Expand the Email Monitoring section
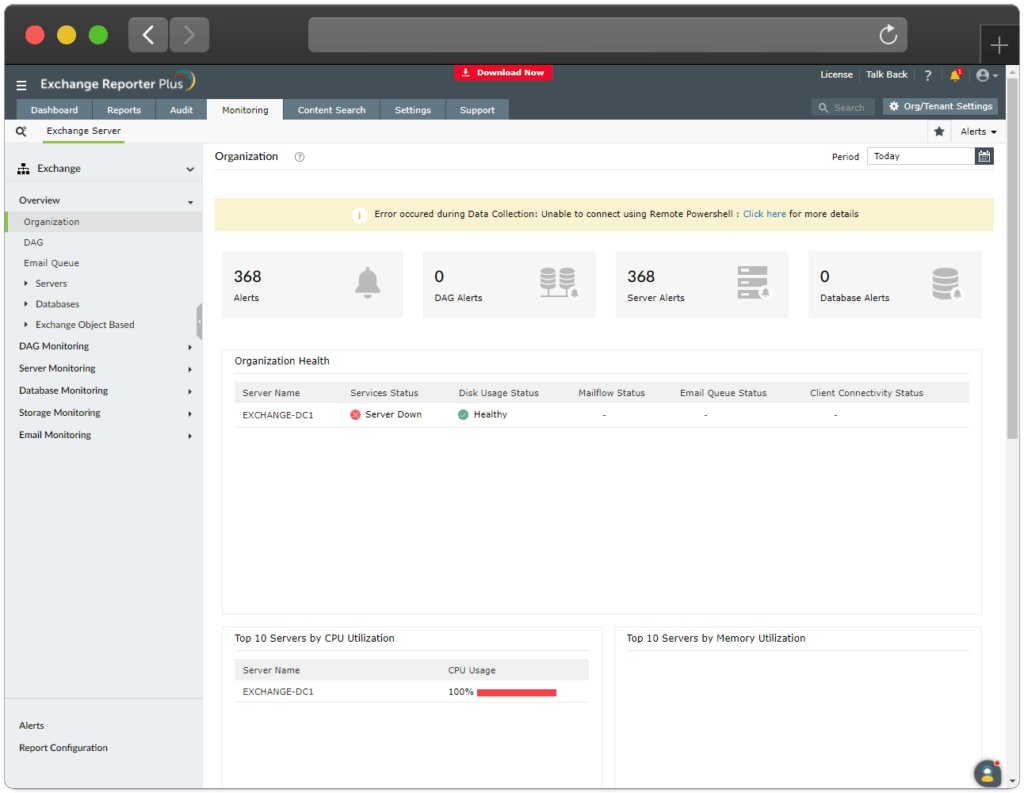The height and width of the screenshot is (793, 1024). click(x=190, y=436)
